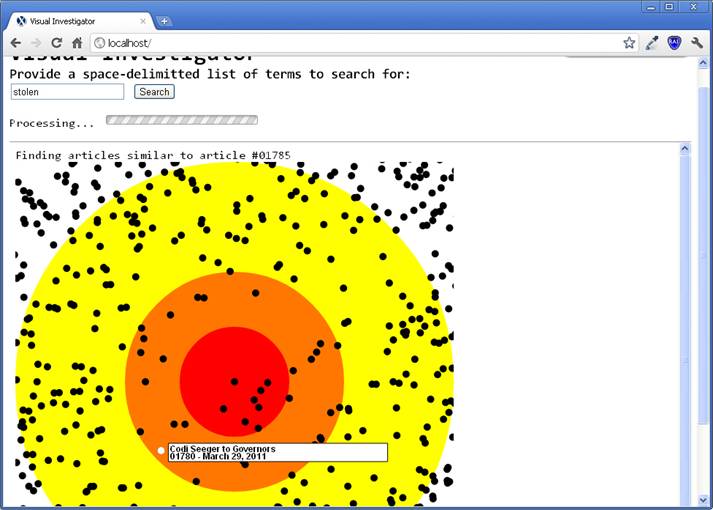The image size is (713, 510).
Task: Maximize the browser window
Action: tap(669, 6)
